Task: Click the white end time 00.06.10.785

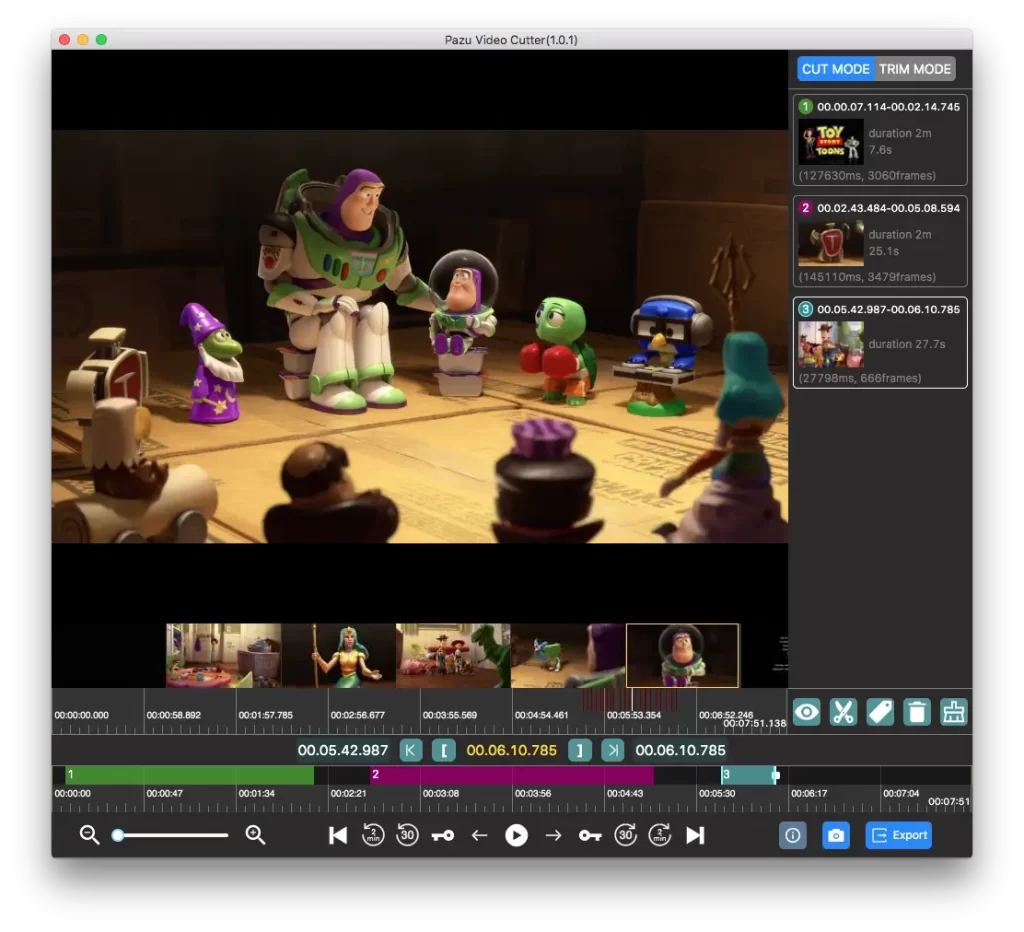Action: coord(680,750)
